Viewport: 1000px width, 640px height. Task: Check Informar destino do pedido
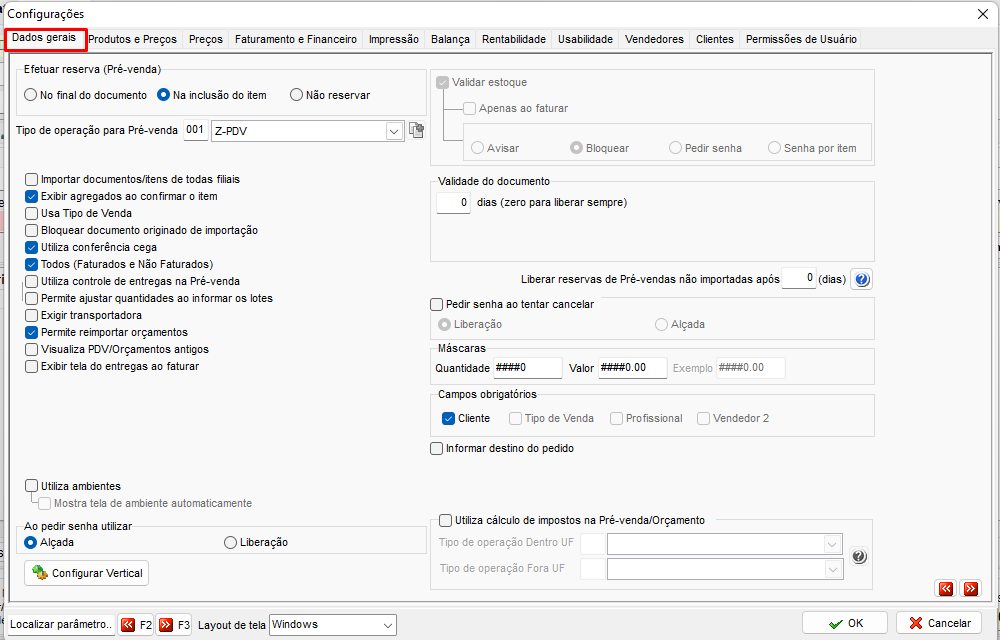pos(437,449)
